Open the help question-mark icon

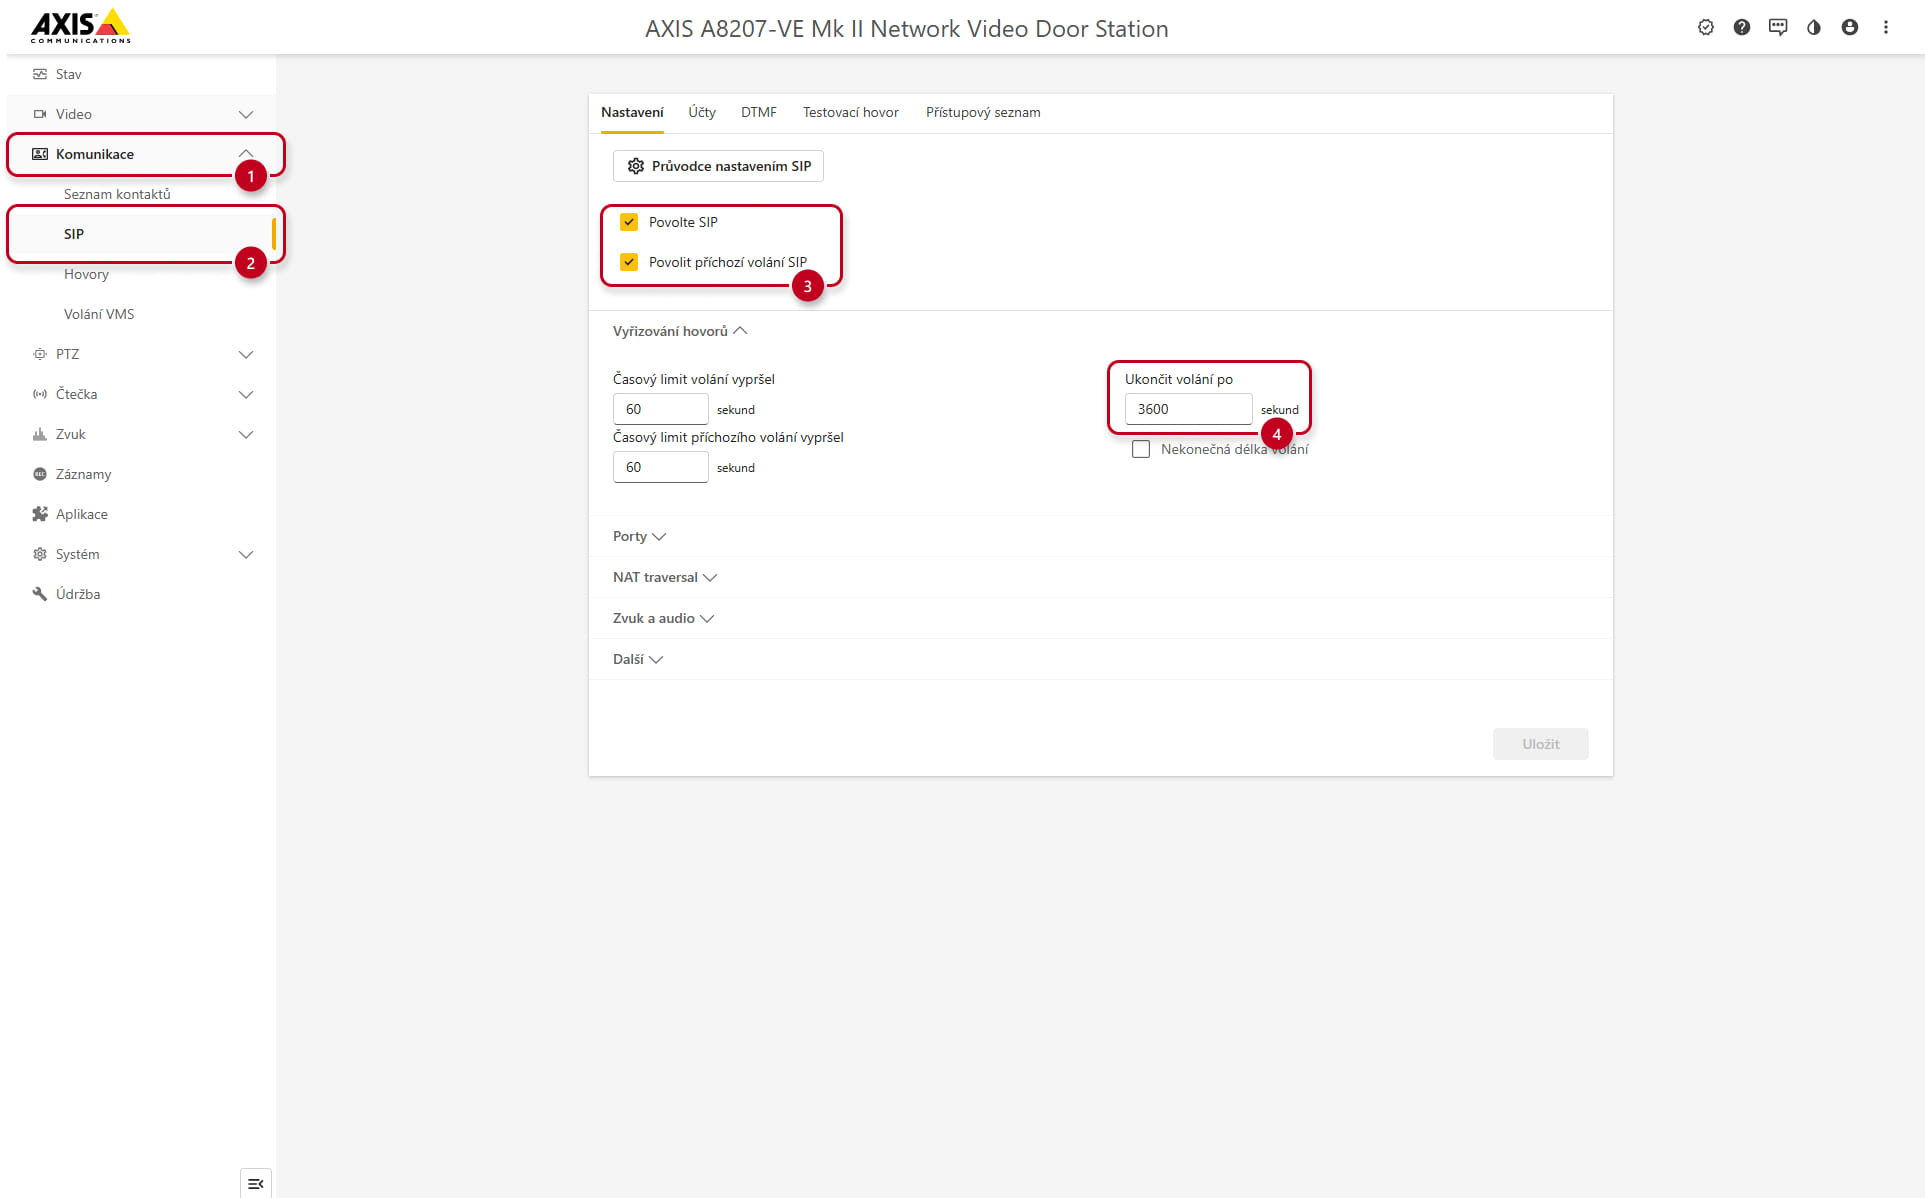[1742, 28]
